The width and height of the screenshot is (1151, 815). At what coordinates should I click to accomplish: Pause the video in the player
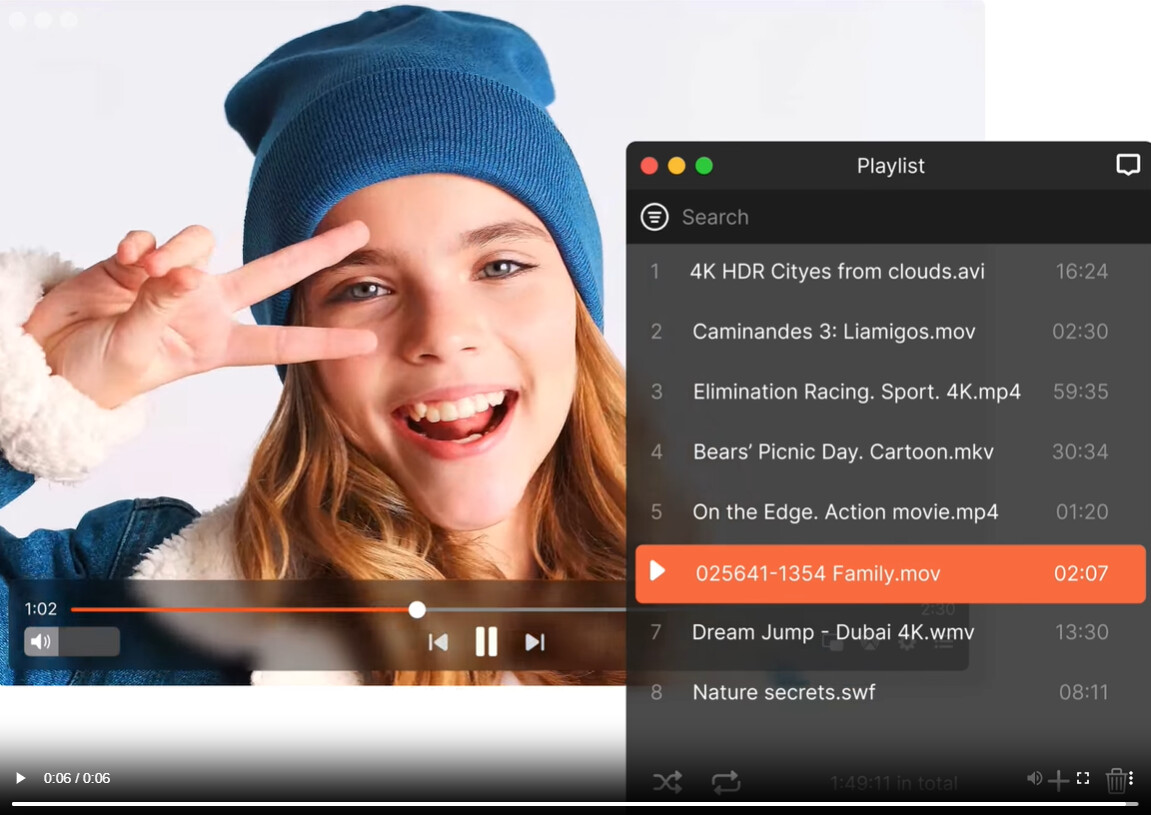tap(486, 642)
